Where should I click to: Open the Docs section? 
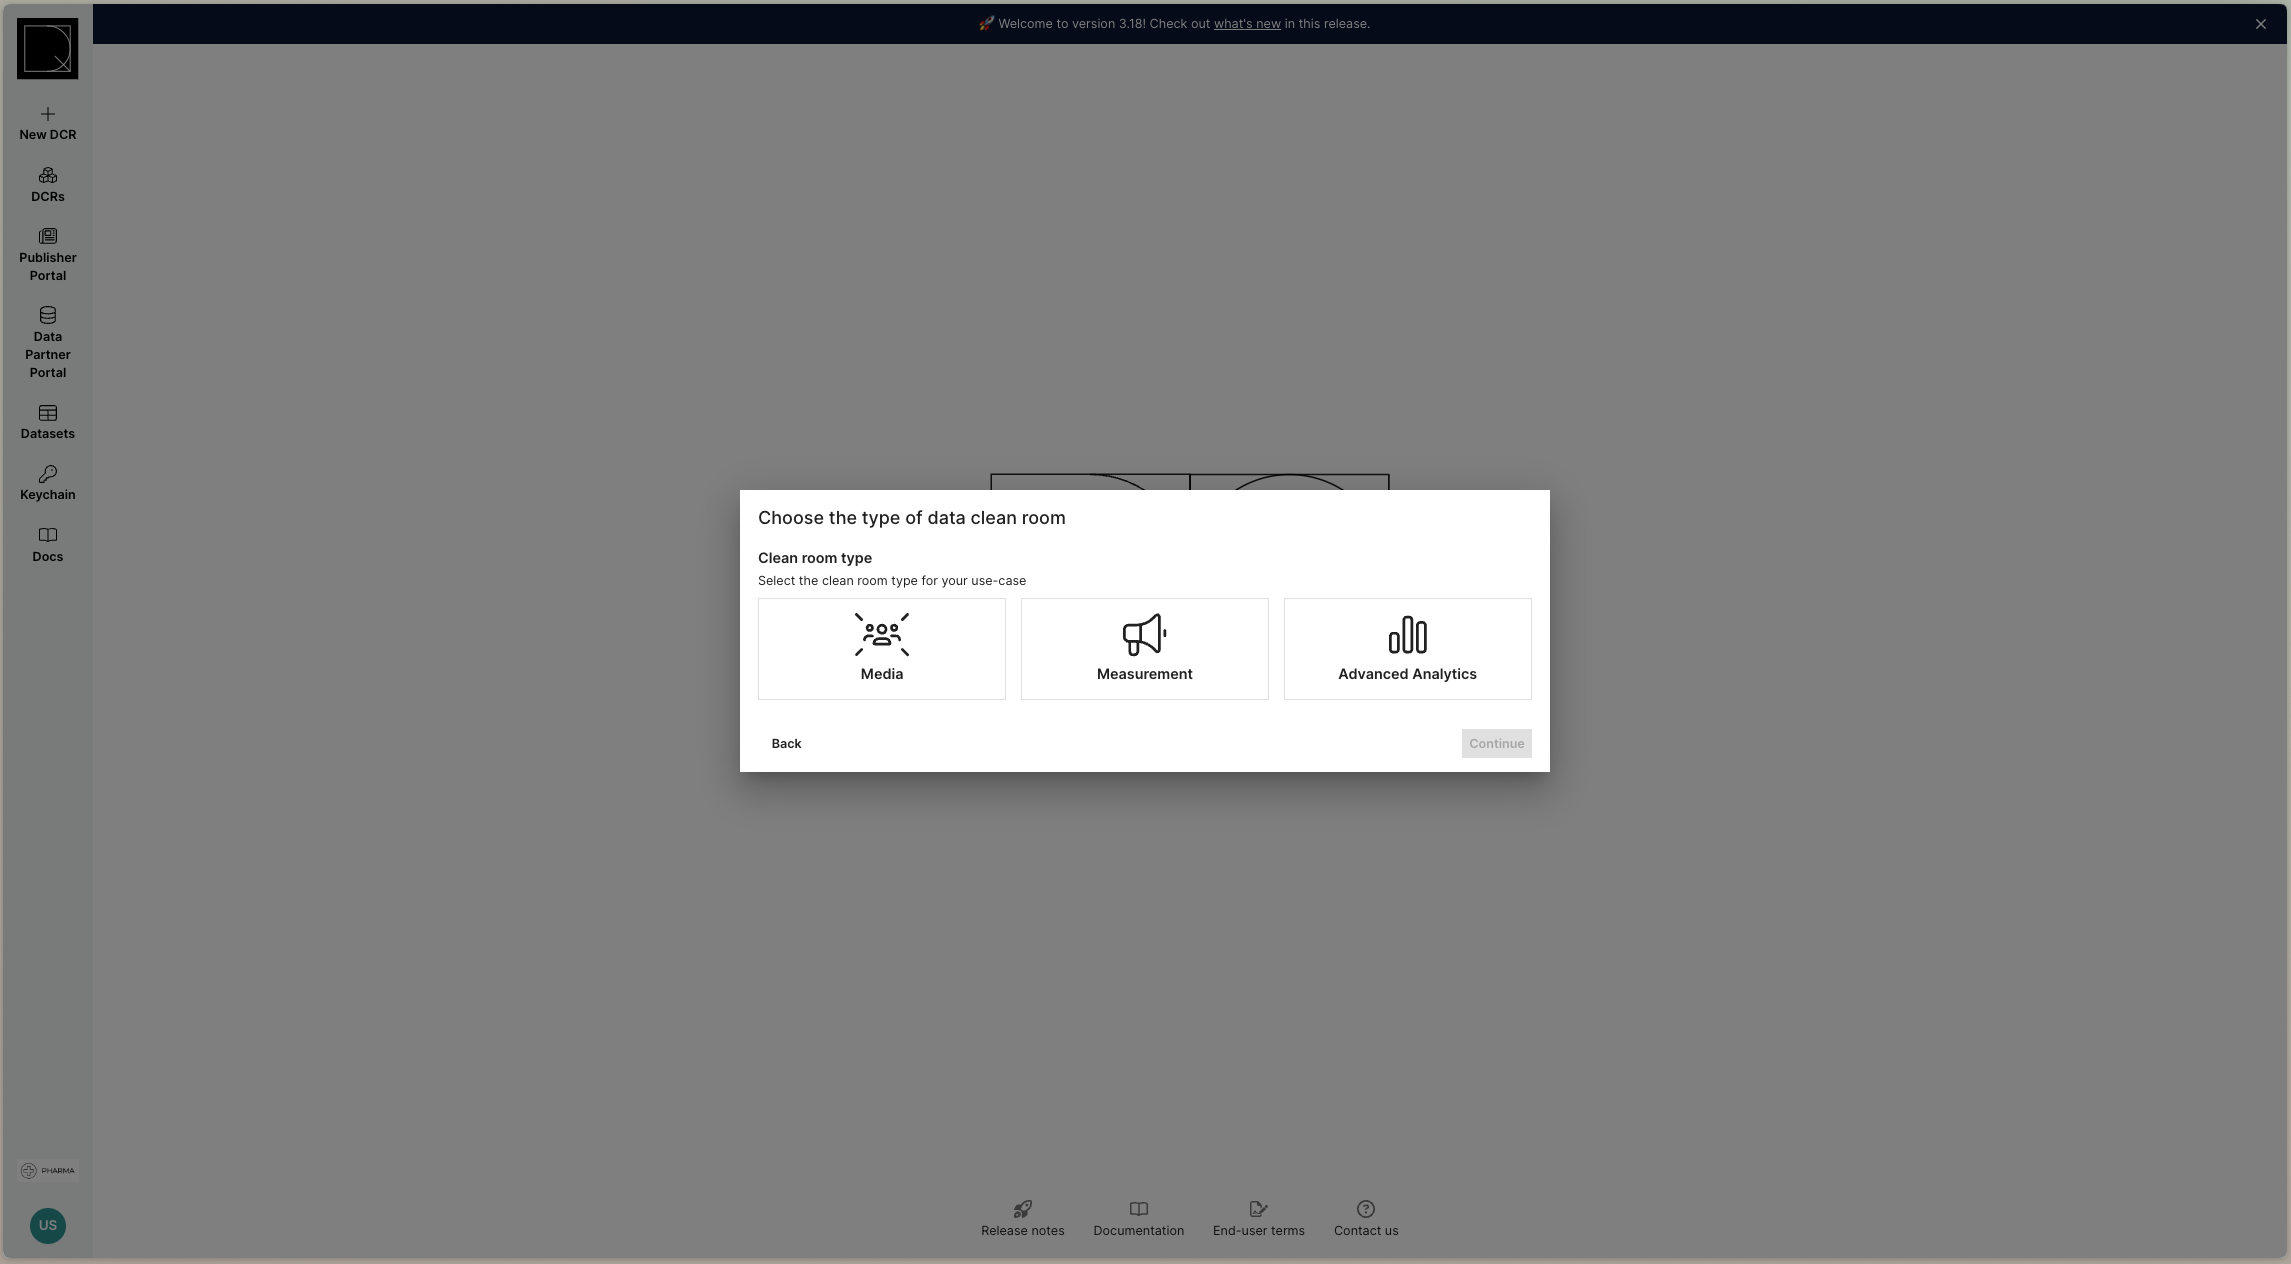47,545
